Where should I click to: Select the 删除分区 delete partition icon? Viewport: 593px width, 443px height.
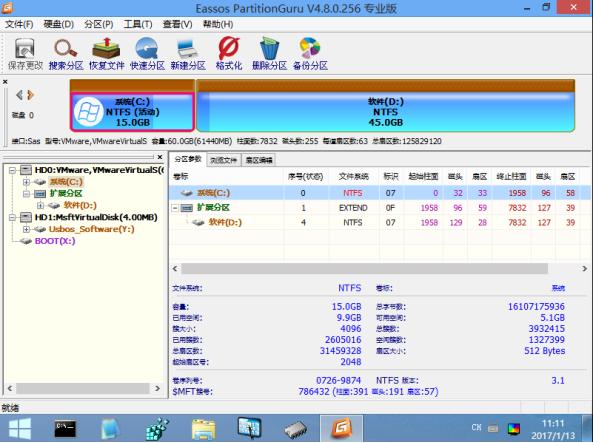[x=269, y=54]
